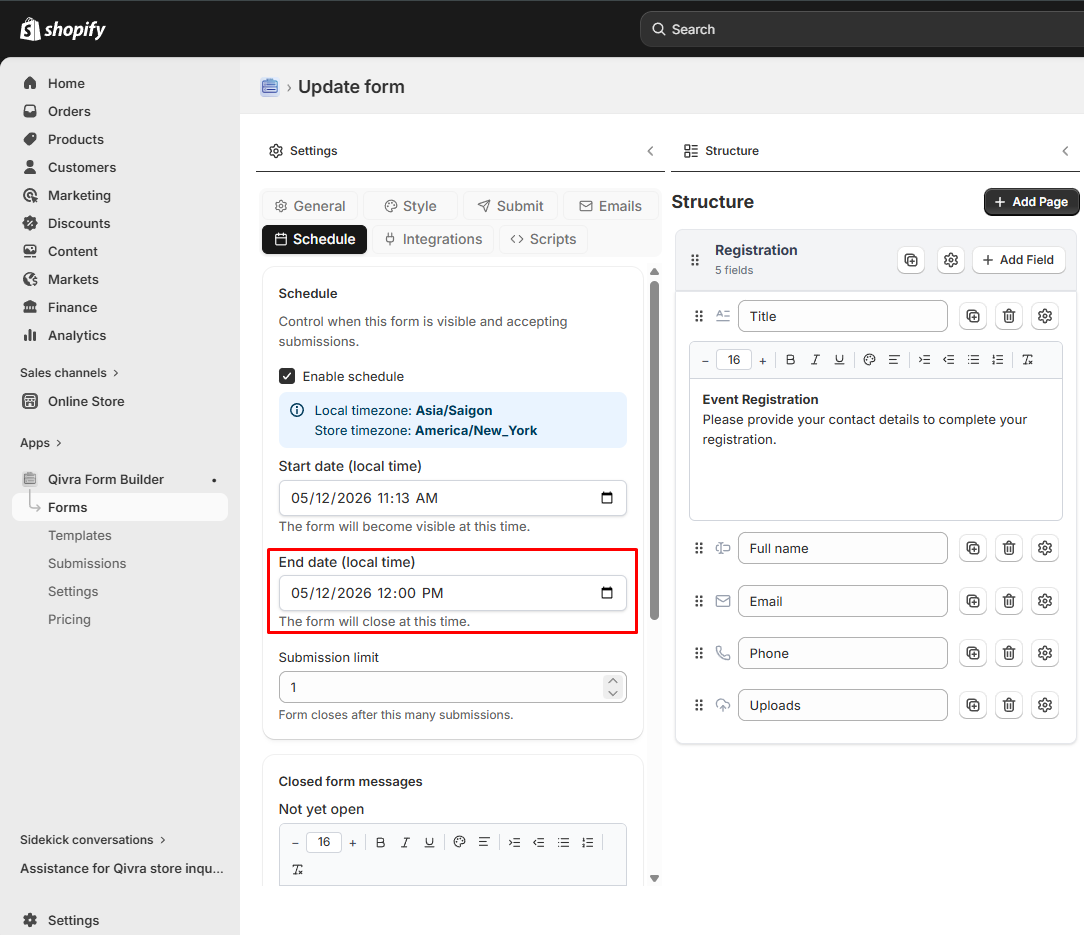Image resolution: width=1084 pixels, height=935 pixels.
Task: Click Add Page button
Action: (x=1031, y=202)
